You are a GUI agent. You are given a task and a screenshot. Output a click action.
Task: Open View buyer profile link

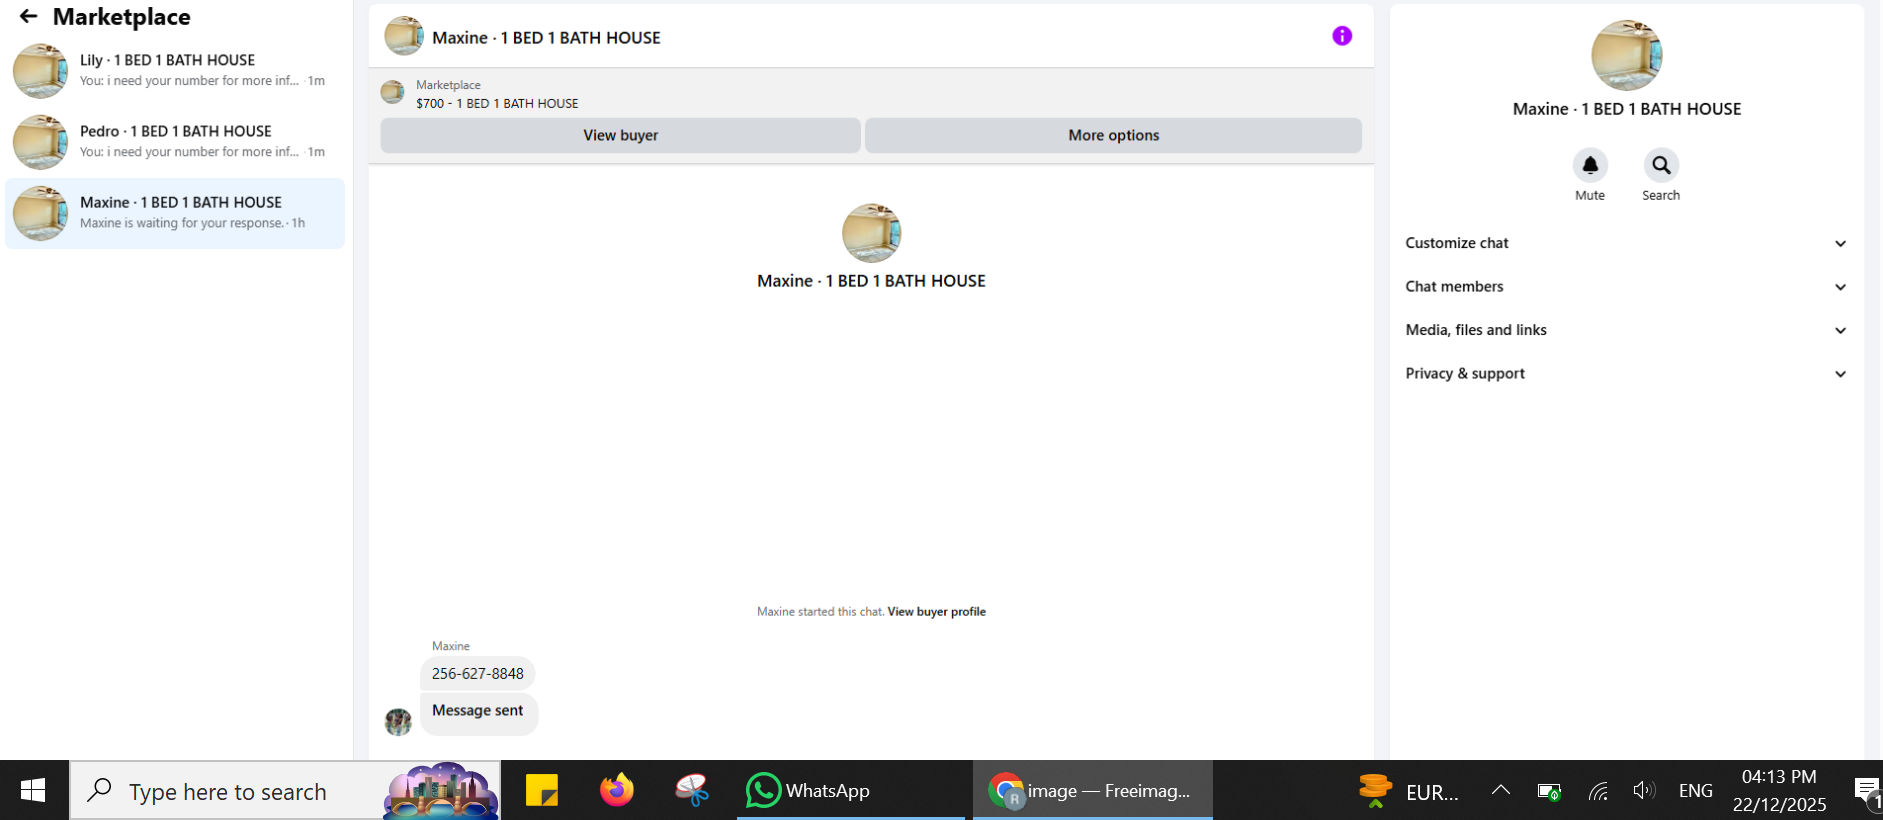(936, 612)
